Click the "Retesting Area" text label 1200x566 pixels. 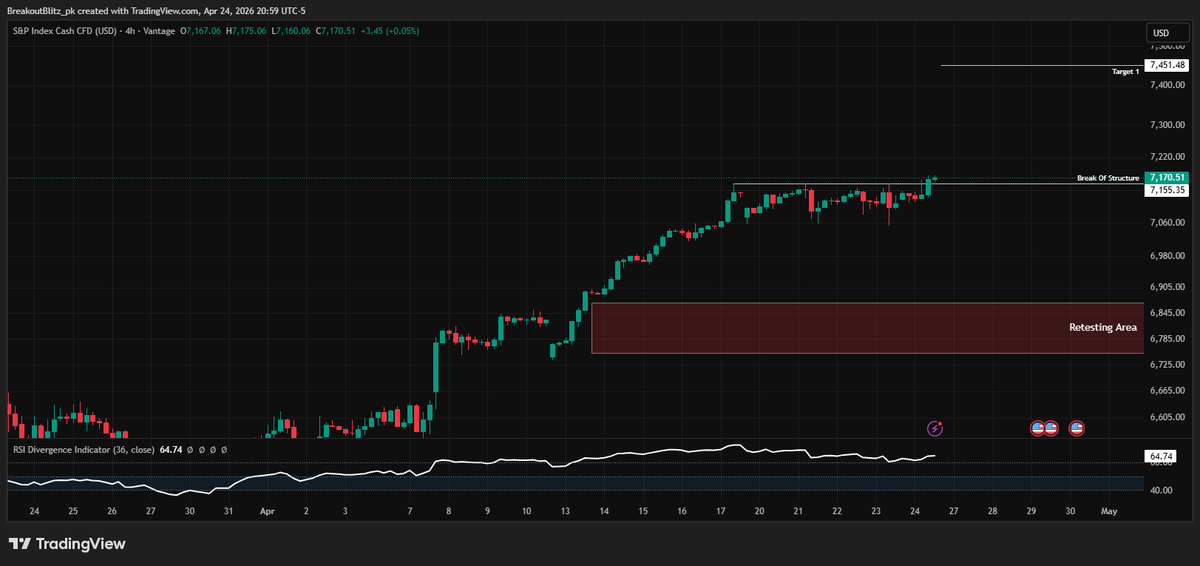(x=1103, y=327)
